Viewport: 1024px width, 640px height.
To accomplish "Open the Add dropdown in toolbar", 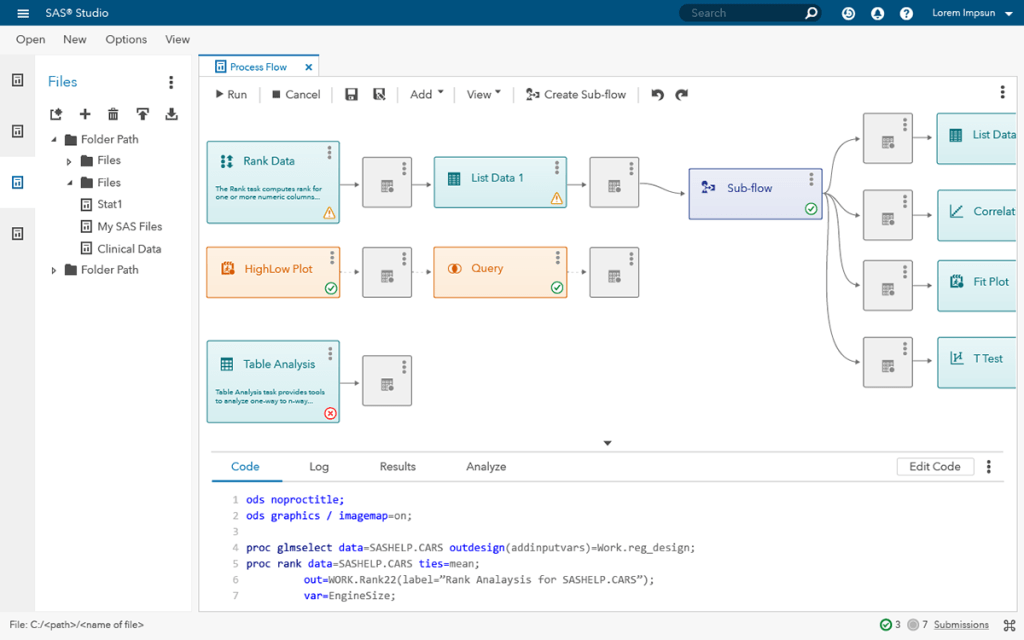I will coord(426,94).
